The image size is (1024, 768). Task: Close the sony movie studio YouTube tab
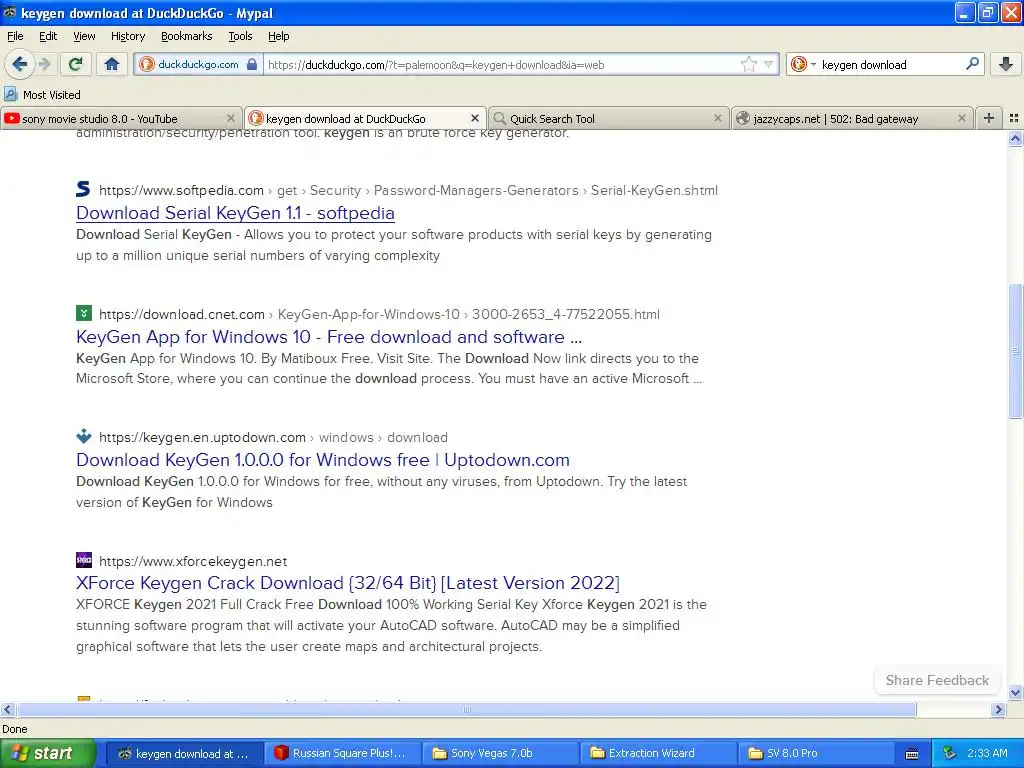[231, 118]
